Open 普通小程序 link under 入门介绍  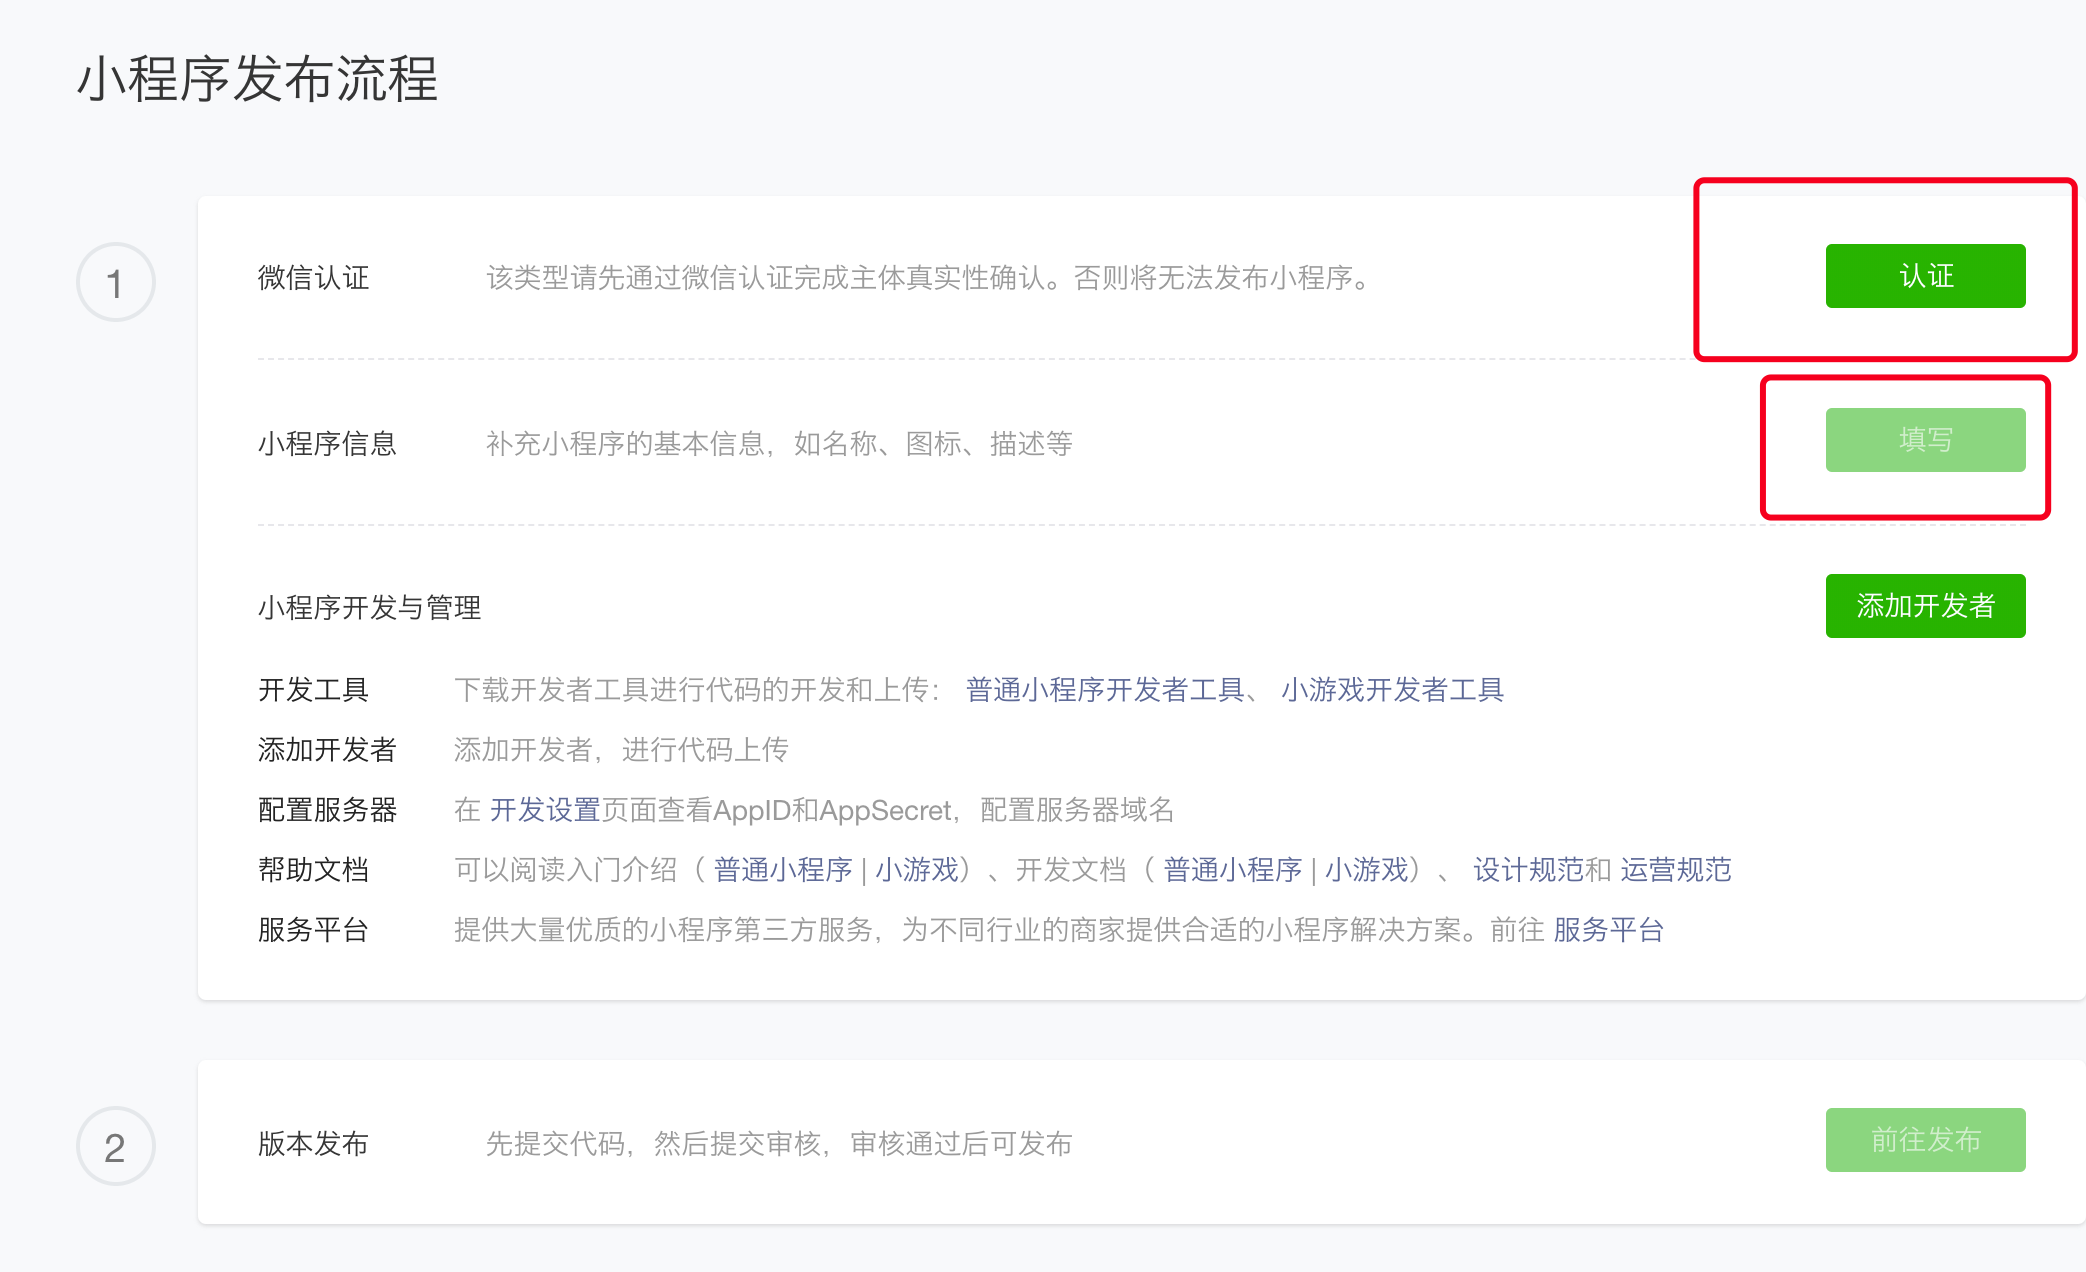[782, 870]
